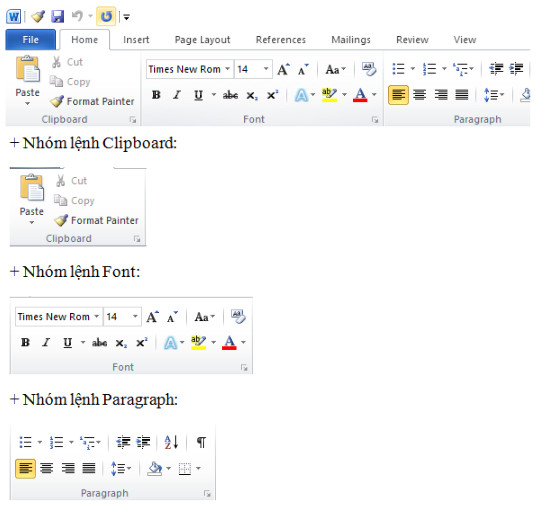Image resolution: width=536 pixels, height=505 pixels.
Task: Toggle Italic in the top ribbon
Action: coord(177,95)
